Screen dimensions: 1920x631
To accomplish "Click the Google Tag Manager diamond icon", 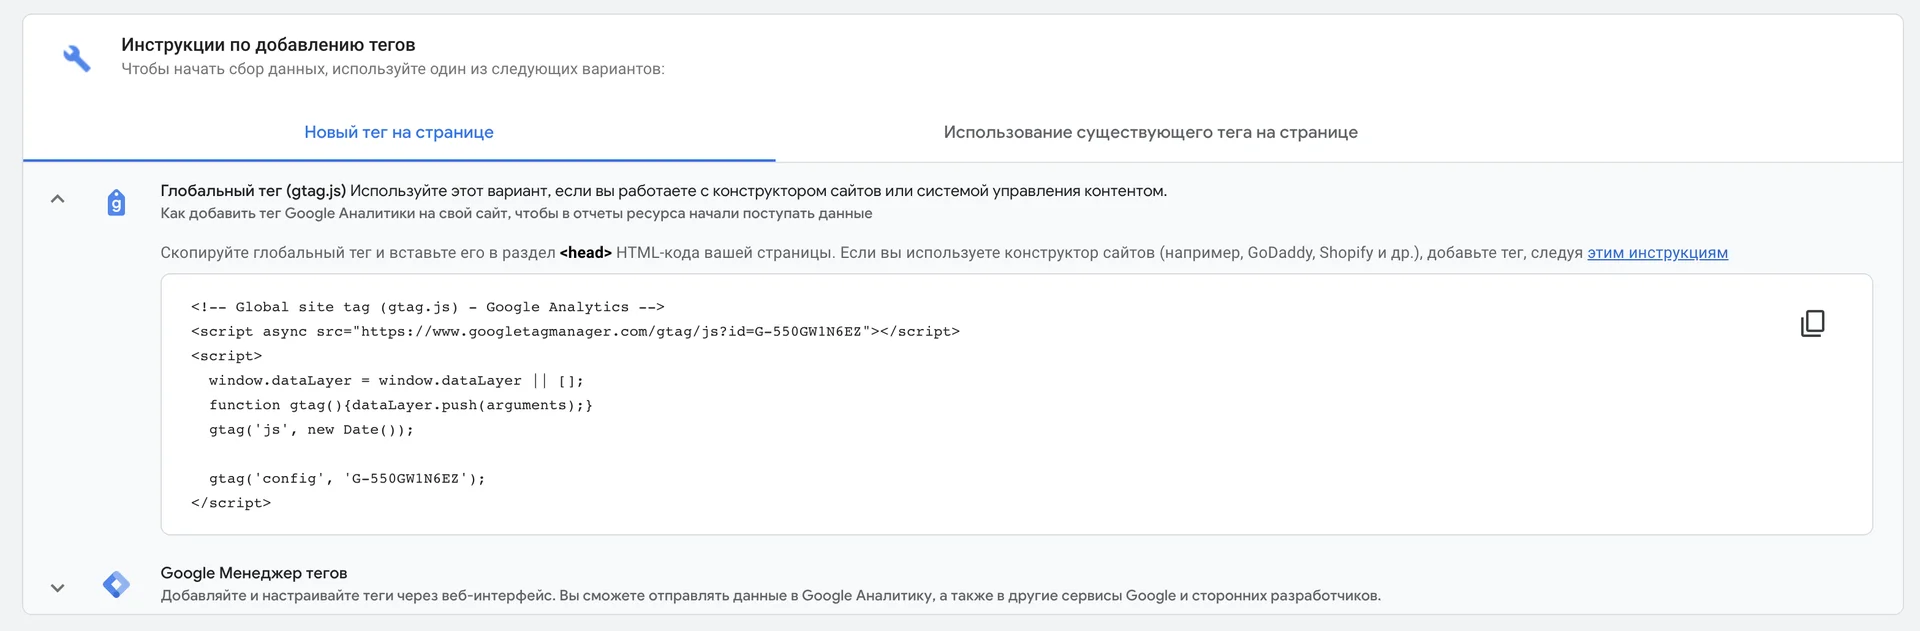I will (x=116, y=584).
